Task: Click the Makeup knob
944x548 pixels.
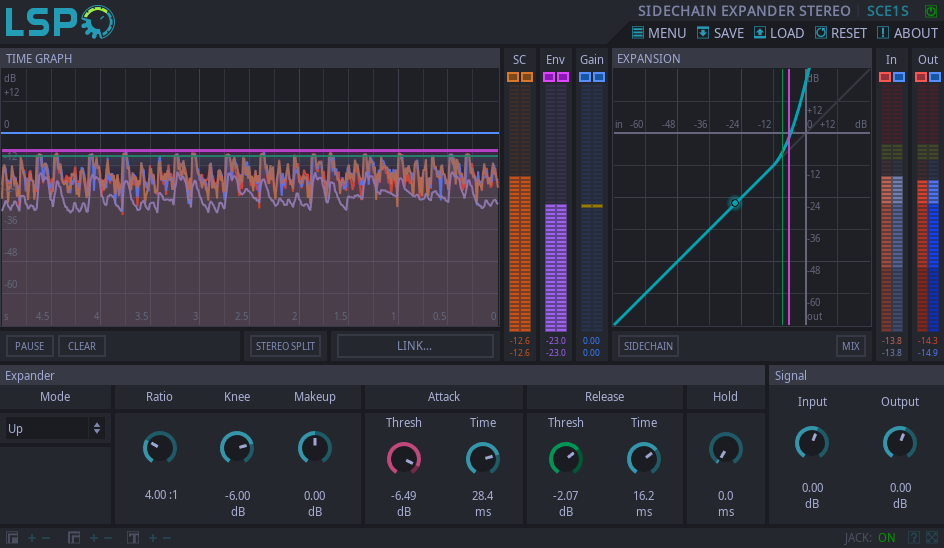Action: (314, 448)
